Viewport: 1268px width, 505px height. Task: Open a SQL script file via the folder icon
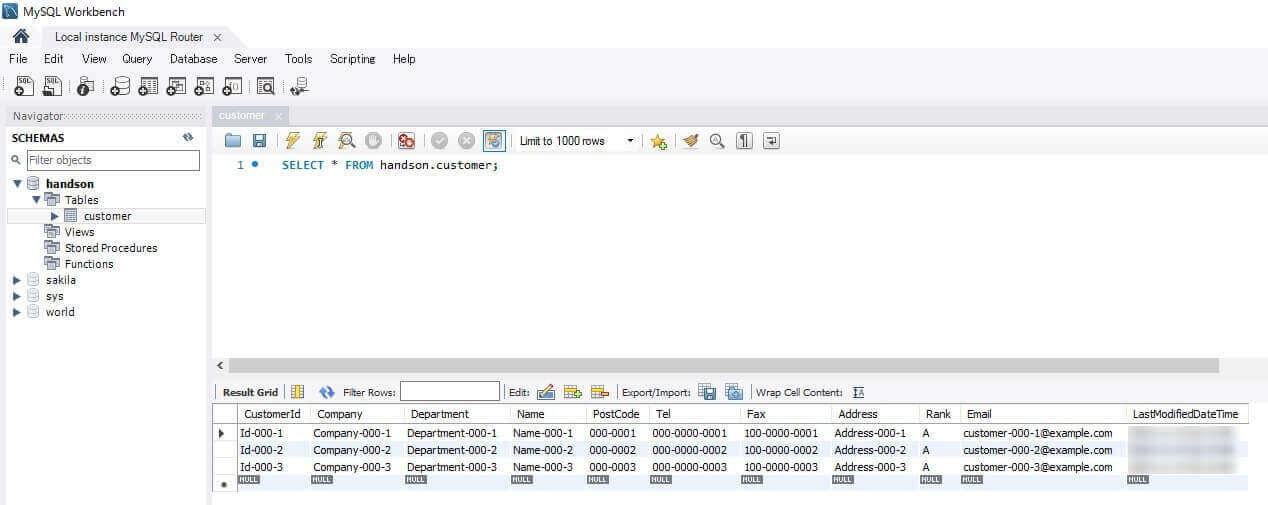click(233, 141)
